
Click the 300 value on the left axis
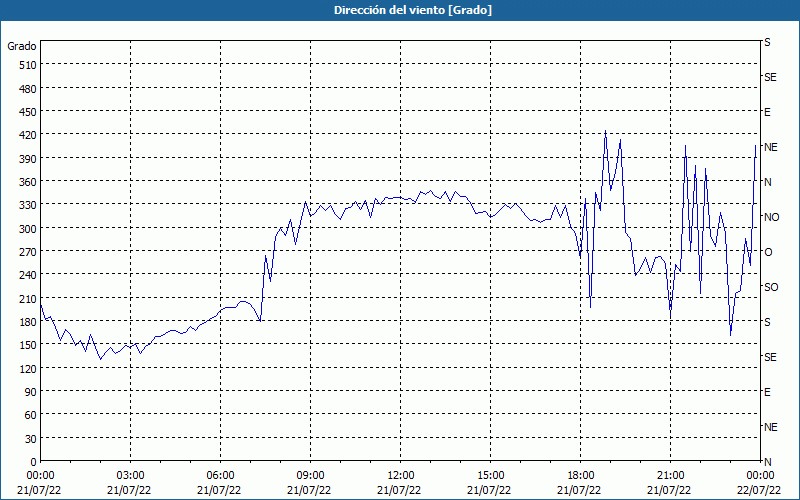click(28, 229)
